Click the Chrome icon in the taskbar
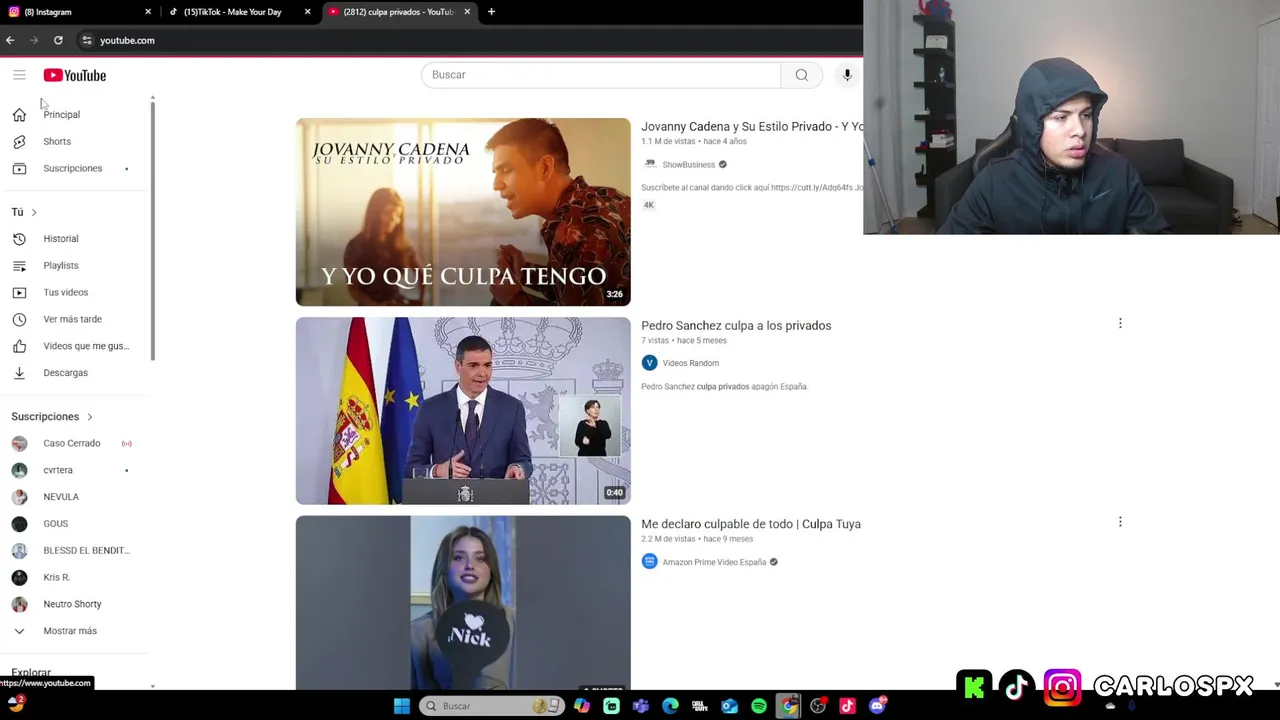Viewport: 1280px width, 720px height. click(789, 706)
